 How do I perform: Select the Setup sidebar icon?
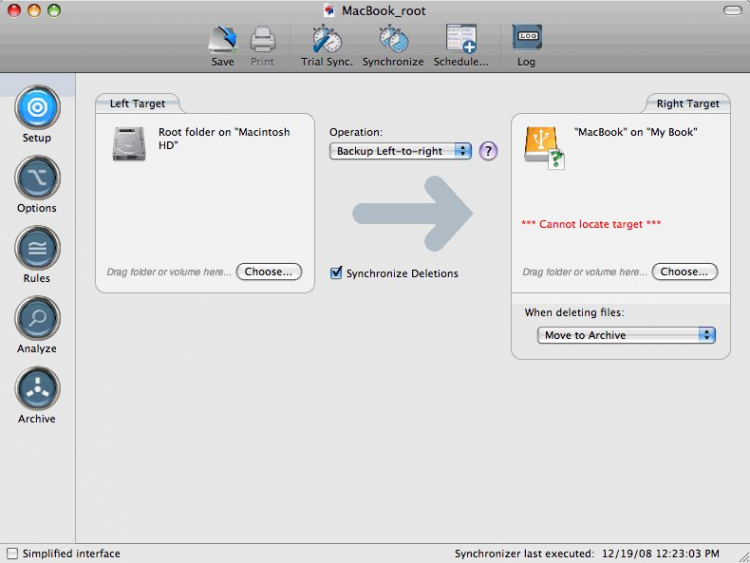coord(37,107)
